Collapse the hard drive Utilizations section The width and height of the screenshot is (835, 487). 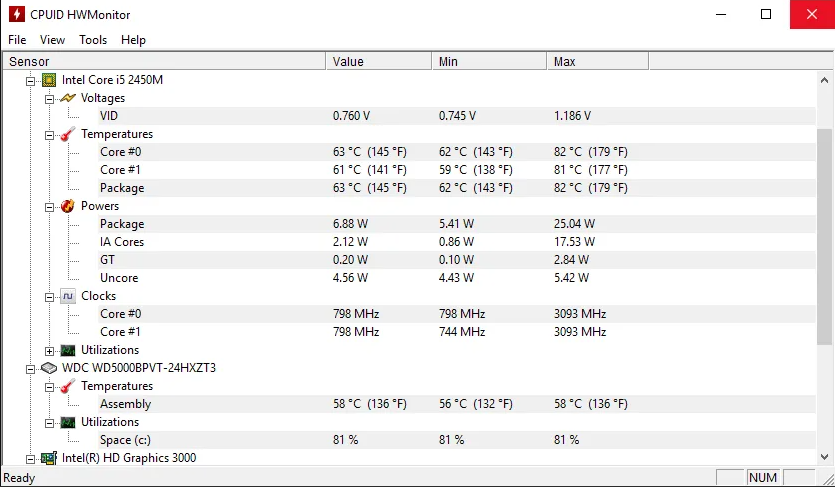[x=50, y=423]
